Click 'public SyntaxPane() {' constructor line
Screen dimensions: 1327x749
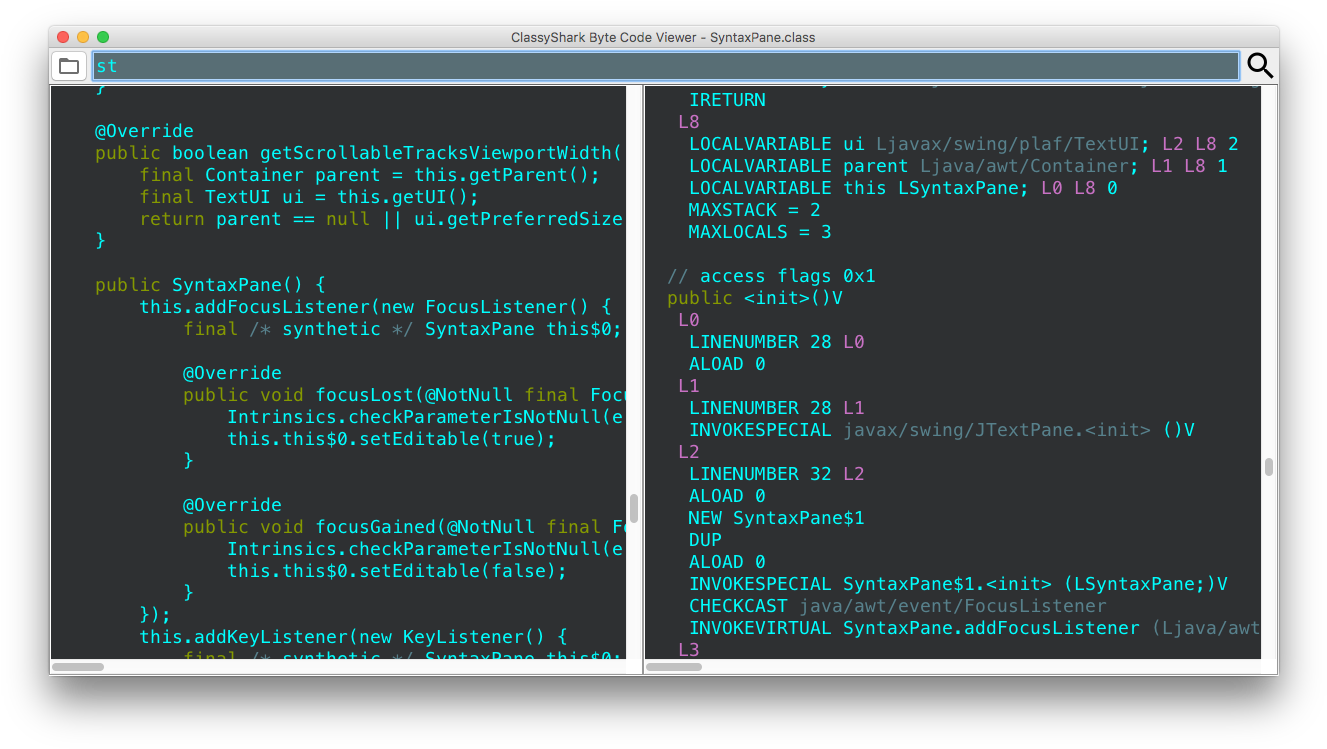[x=210, y=285]
